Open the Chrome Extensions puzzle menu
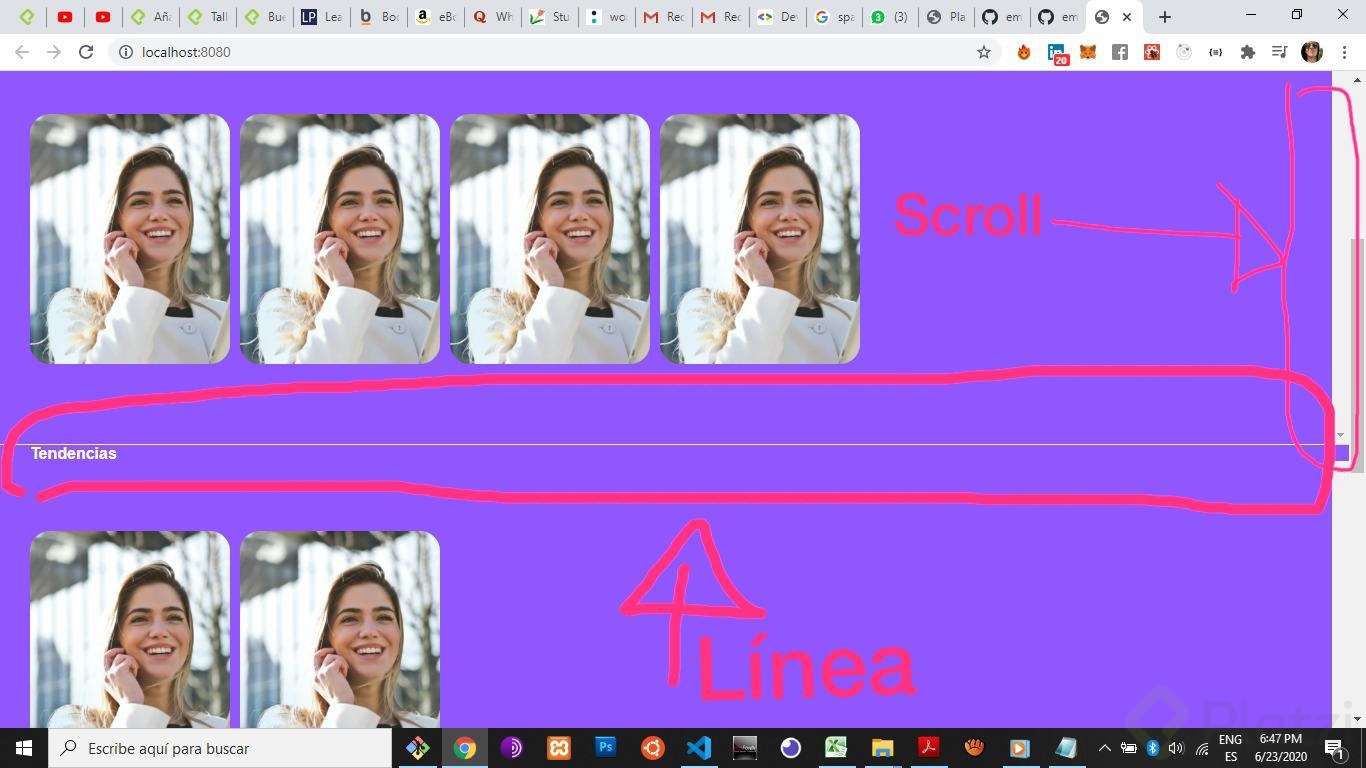 coord(1248,52)
